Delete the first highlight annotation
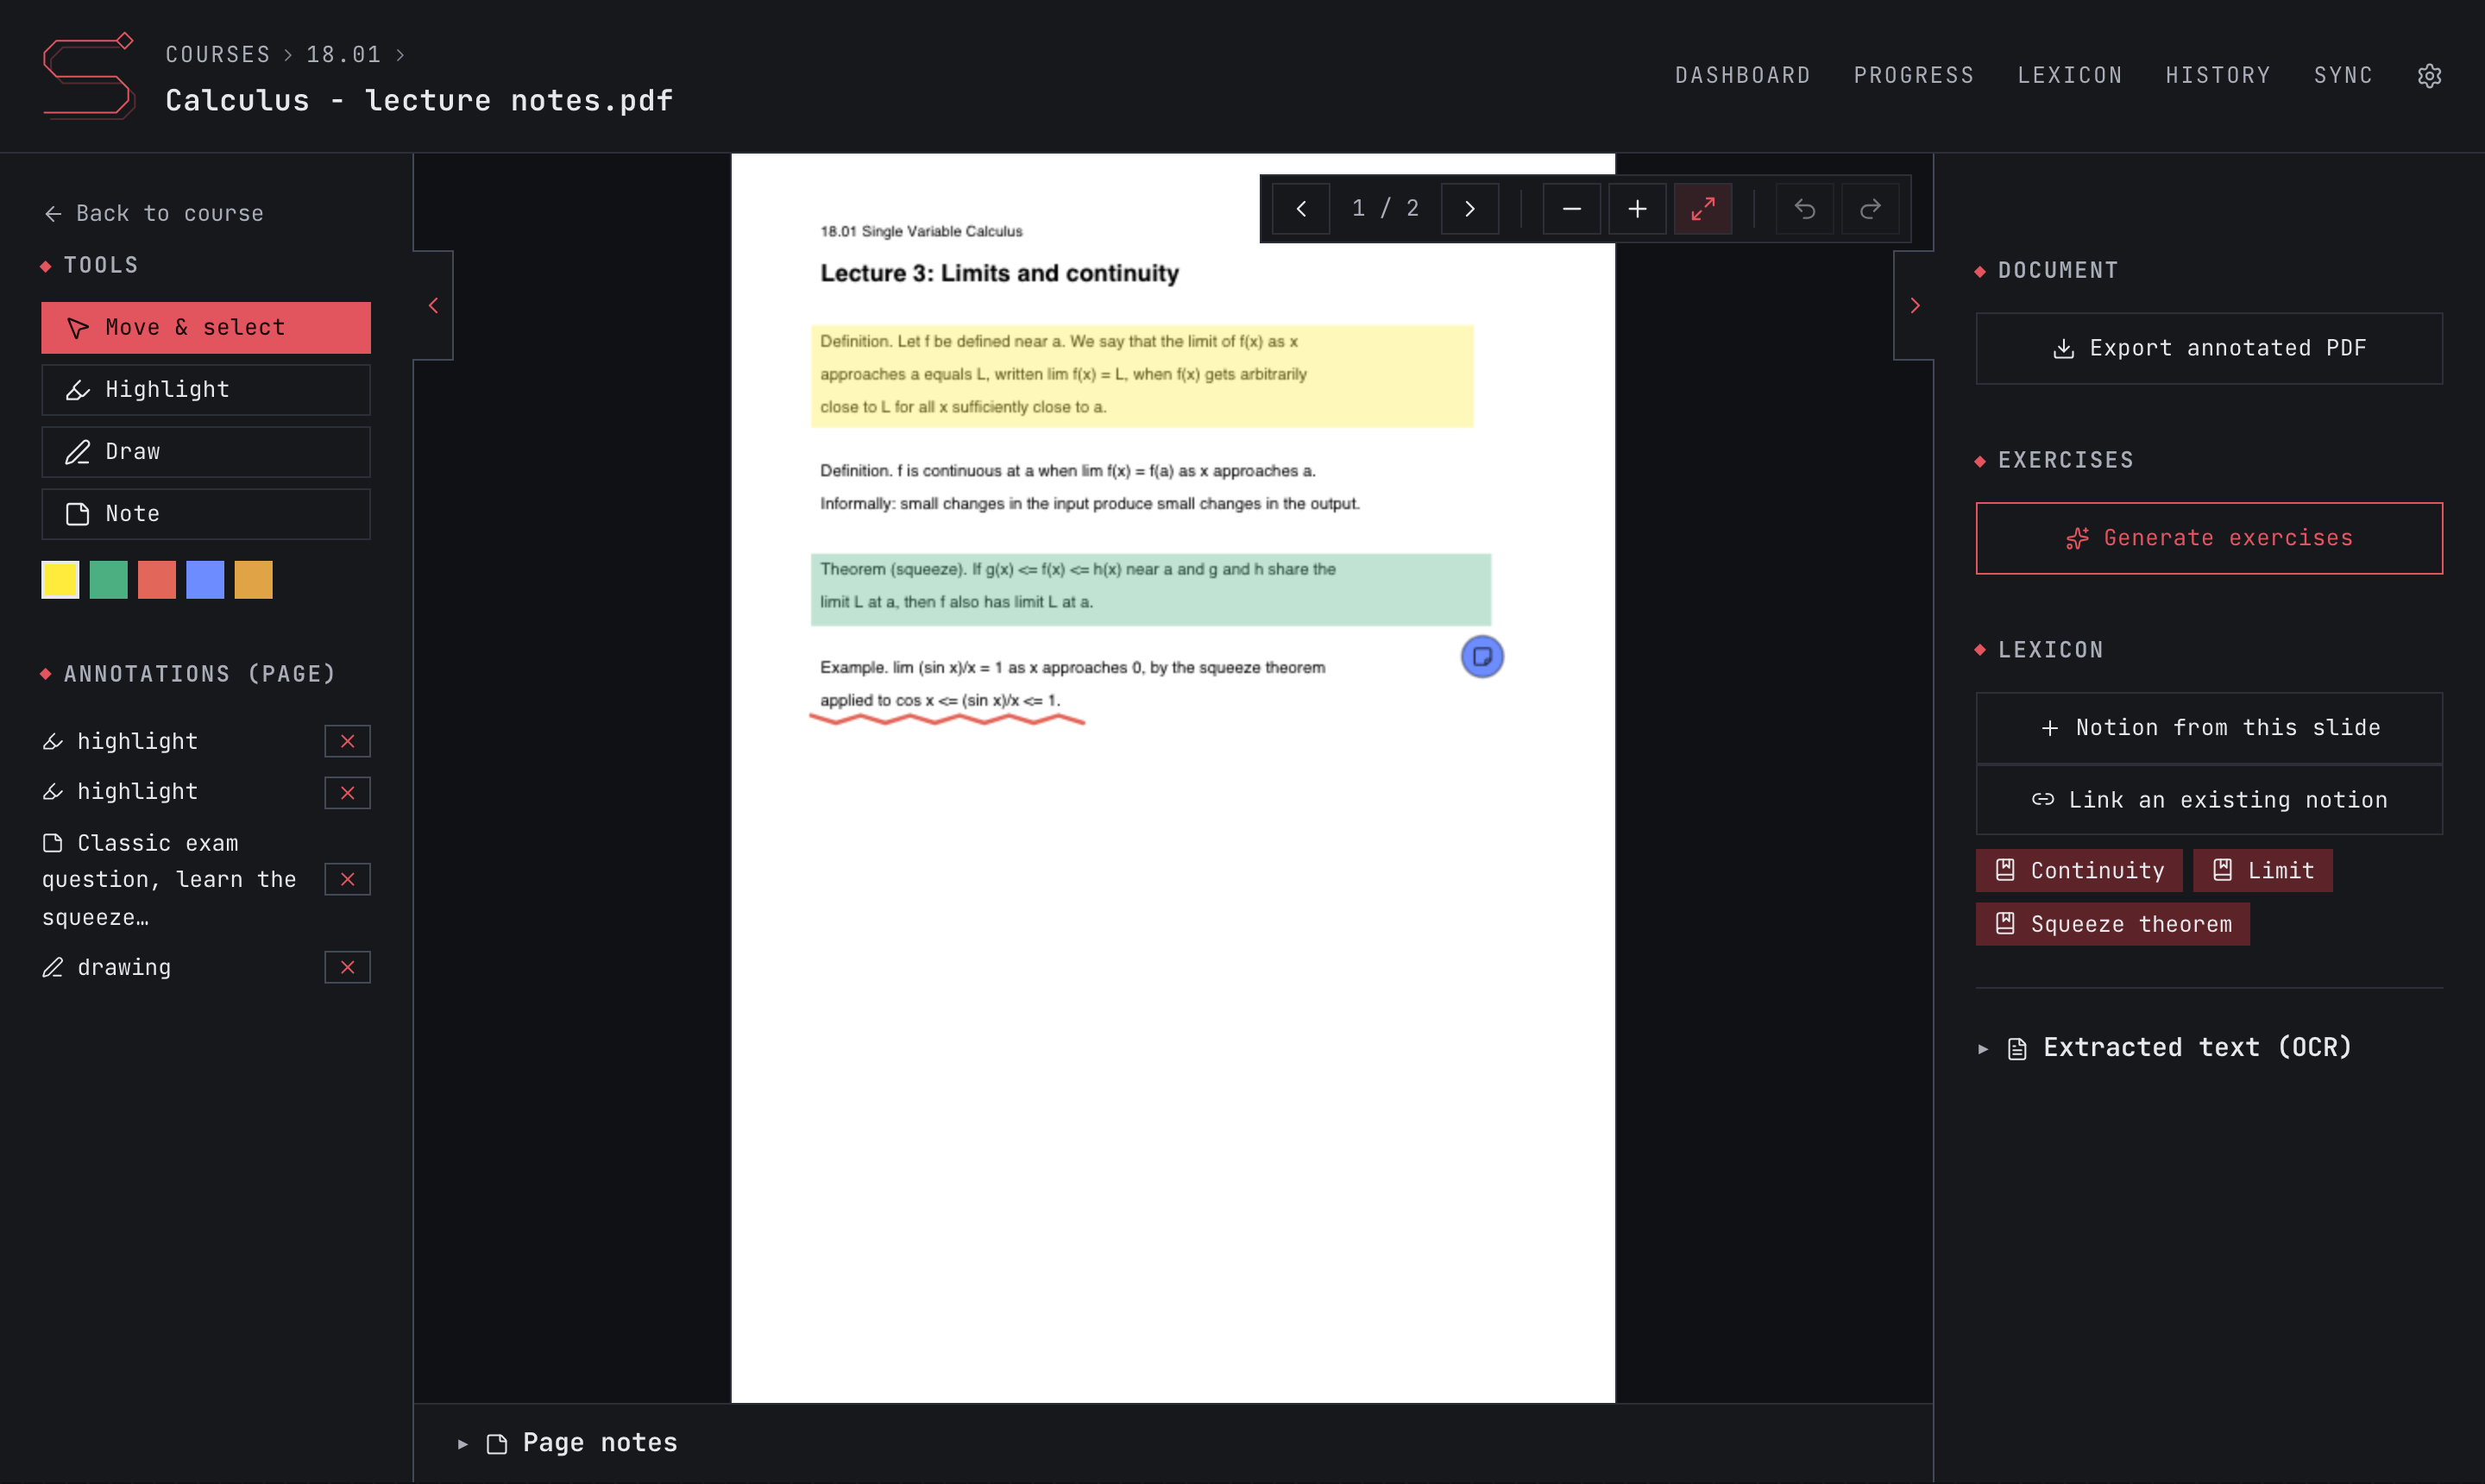 point(347,741)
